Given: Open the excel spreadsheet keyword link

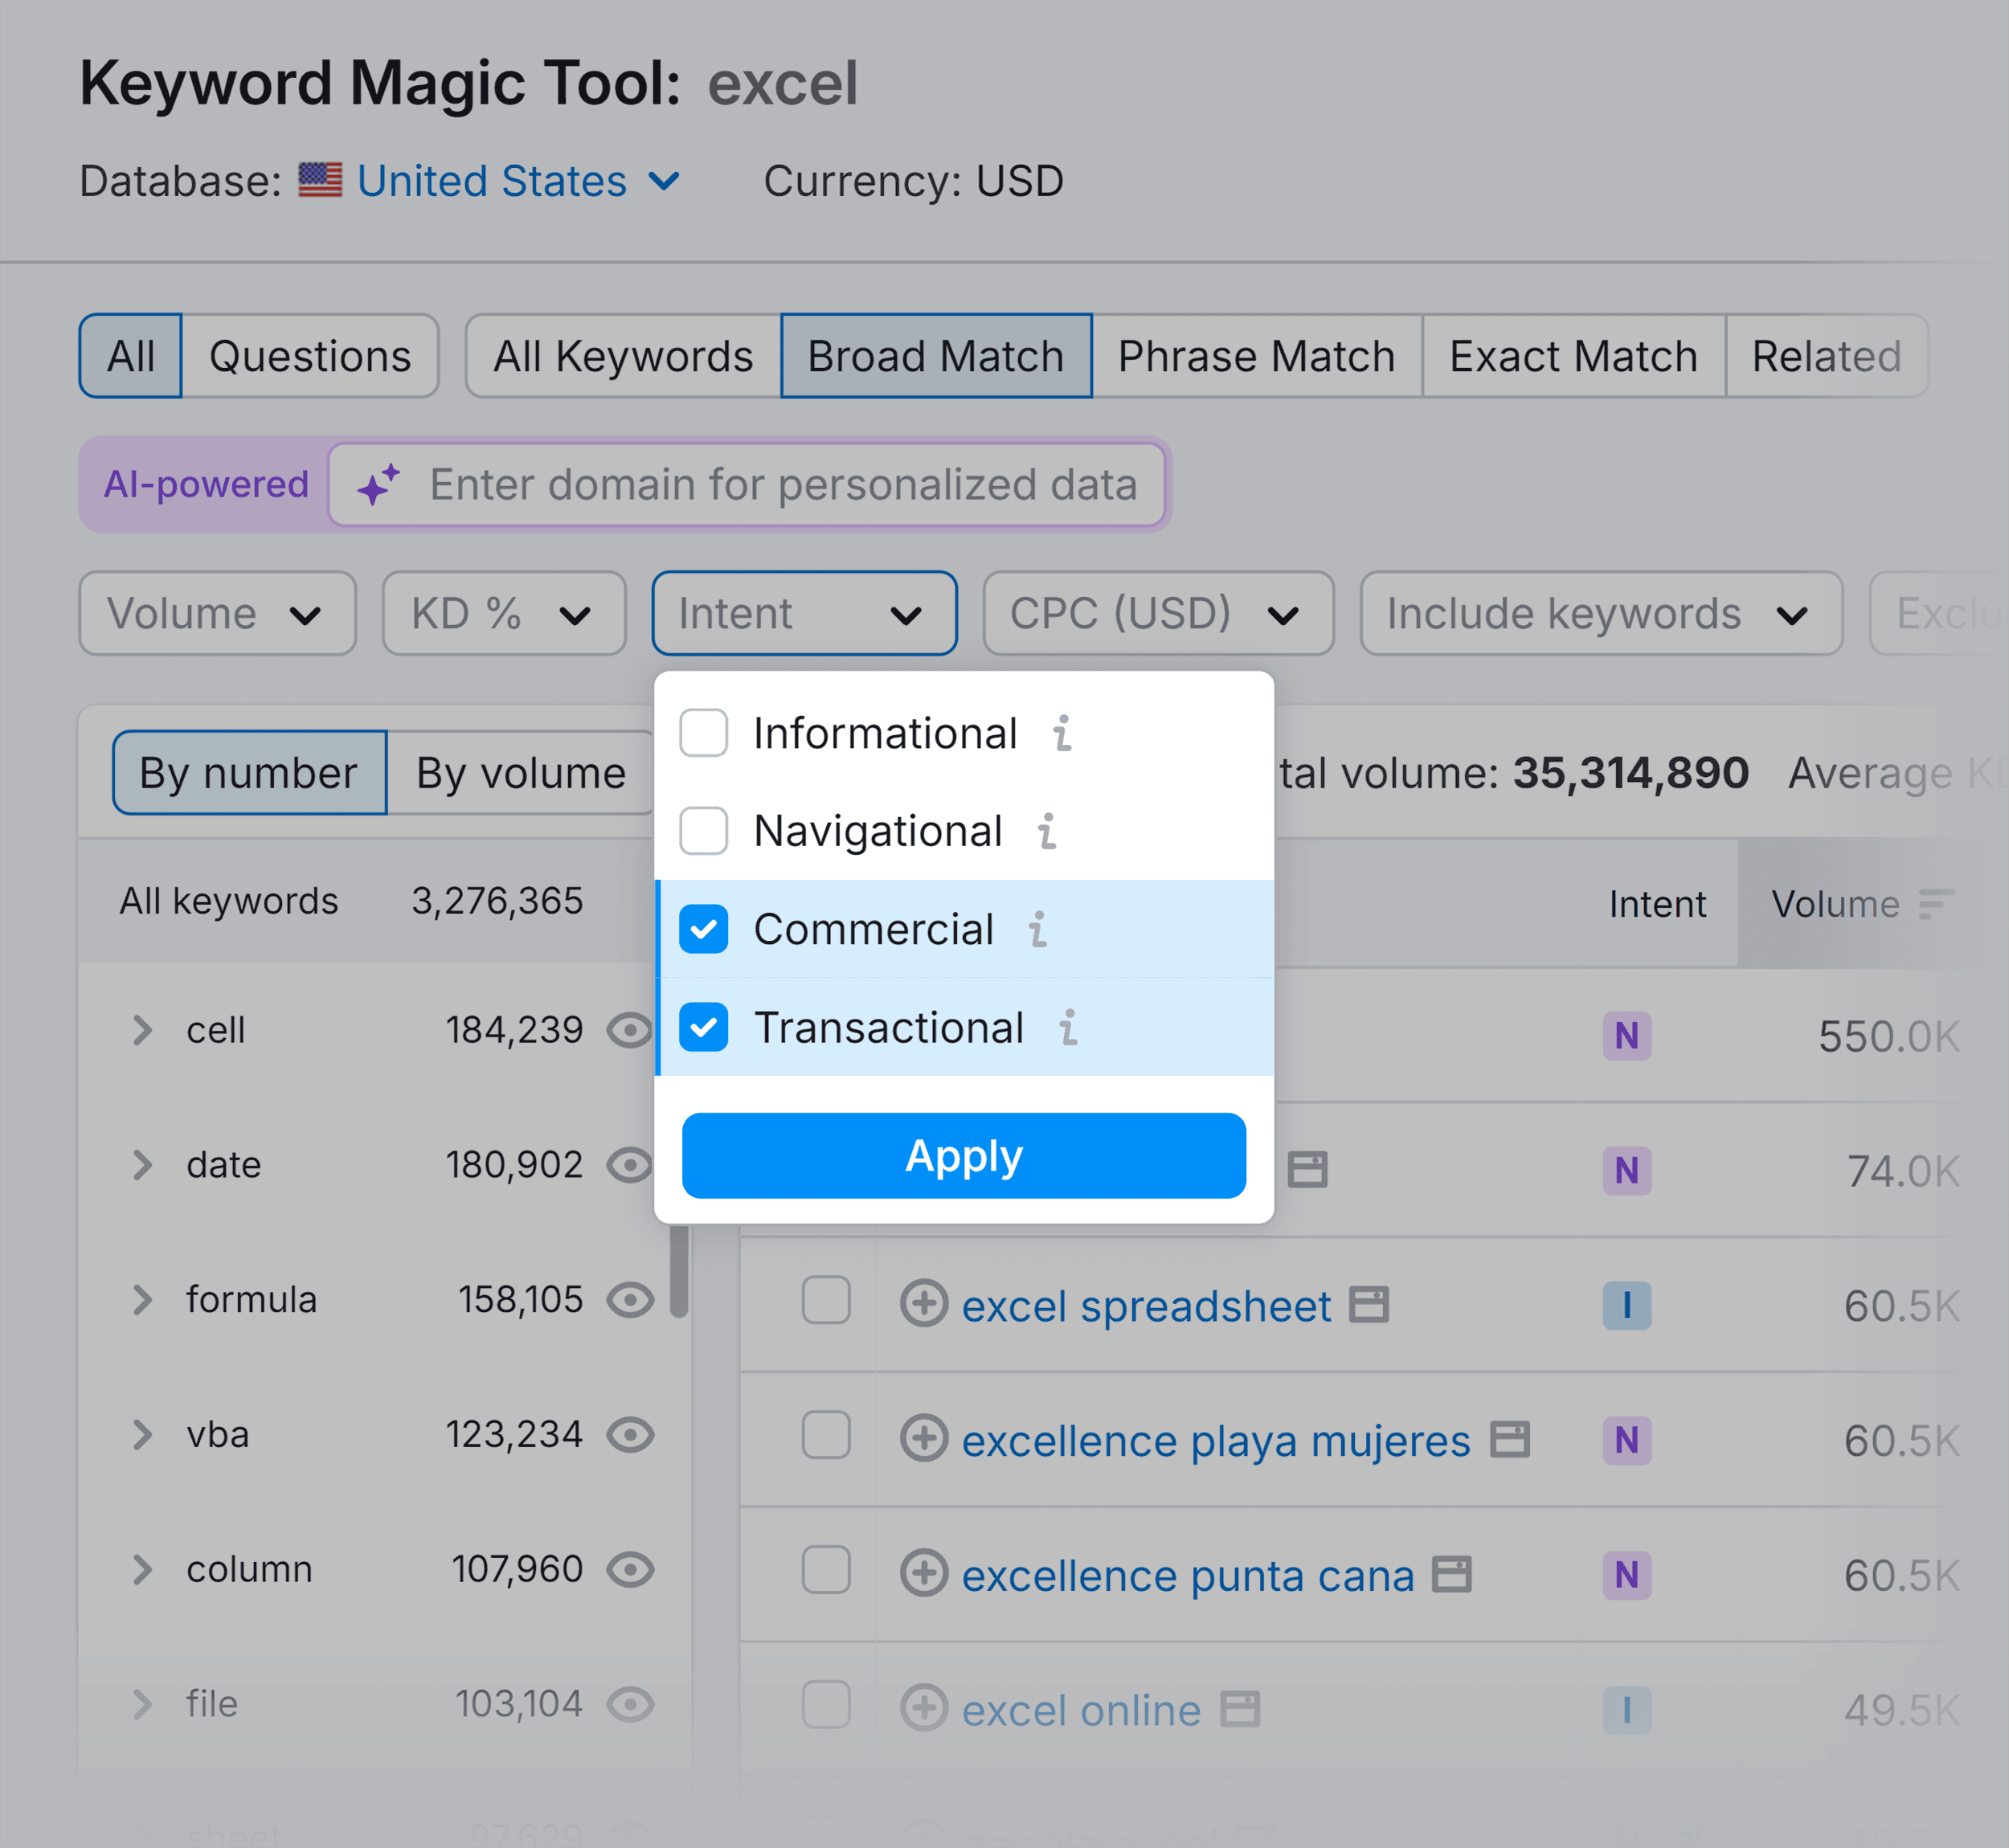Looking at the screenshot, I should coord(1146,1306).
